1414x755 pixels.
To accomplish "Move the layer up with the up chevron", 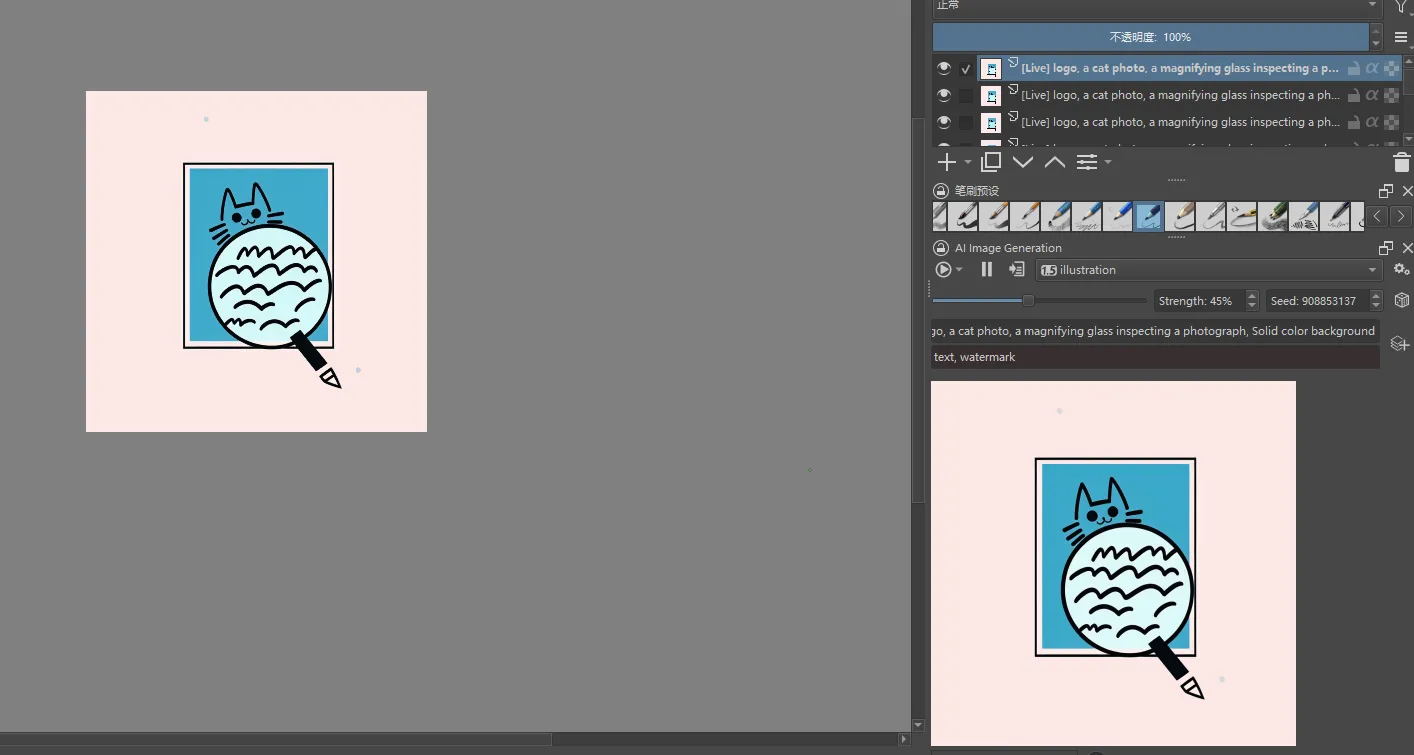I will tap(1055, 162).
